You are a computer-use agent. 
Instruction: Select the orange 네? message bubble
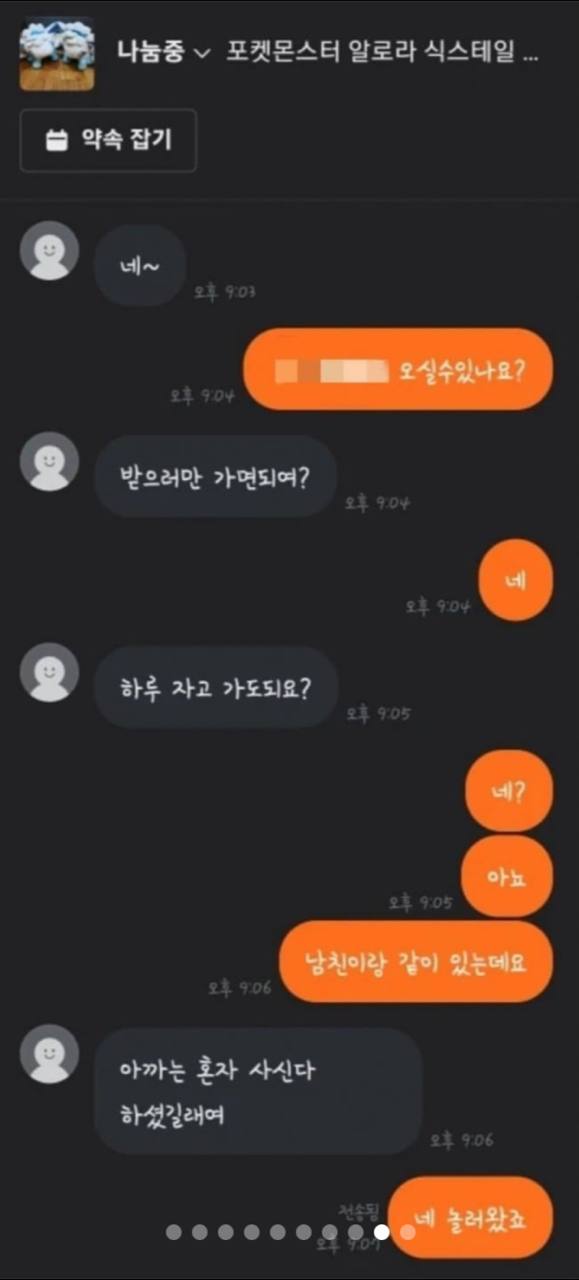(509, 791)
